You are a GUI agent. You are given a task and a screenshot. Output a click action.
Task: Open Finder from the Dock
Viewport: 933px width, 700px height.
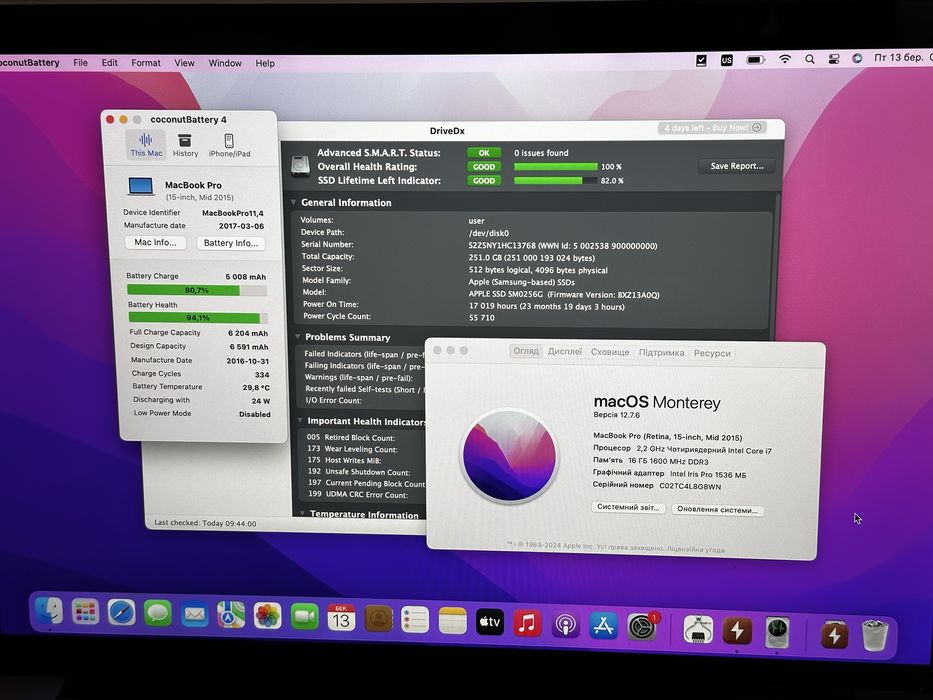coord(49,610)
